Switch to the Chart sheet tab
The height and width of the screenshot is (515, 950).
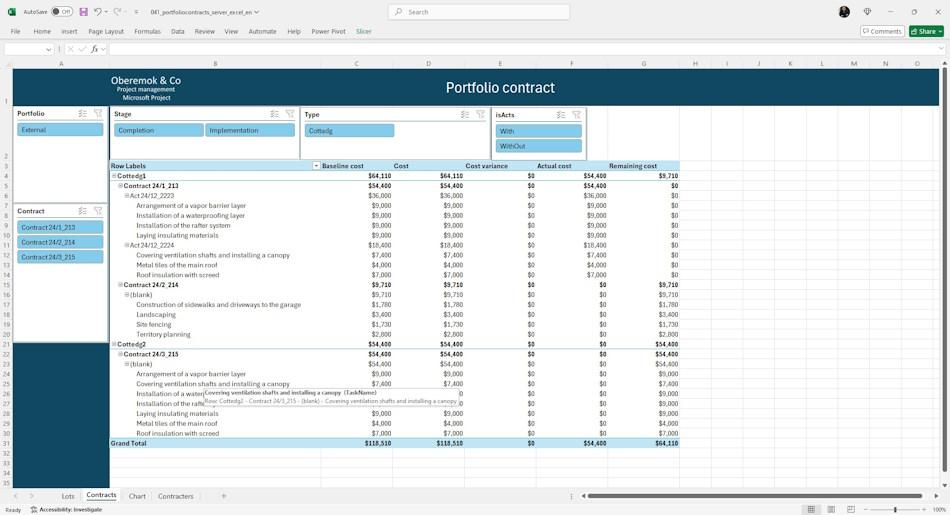point(137,496)
